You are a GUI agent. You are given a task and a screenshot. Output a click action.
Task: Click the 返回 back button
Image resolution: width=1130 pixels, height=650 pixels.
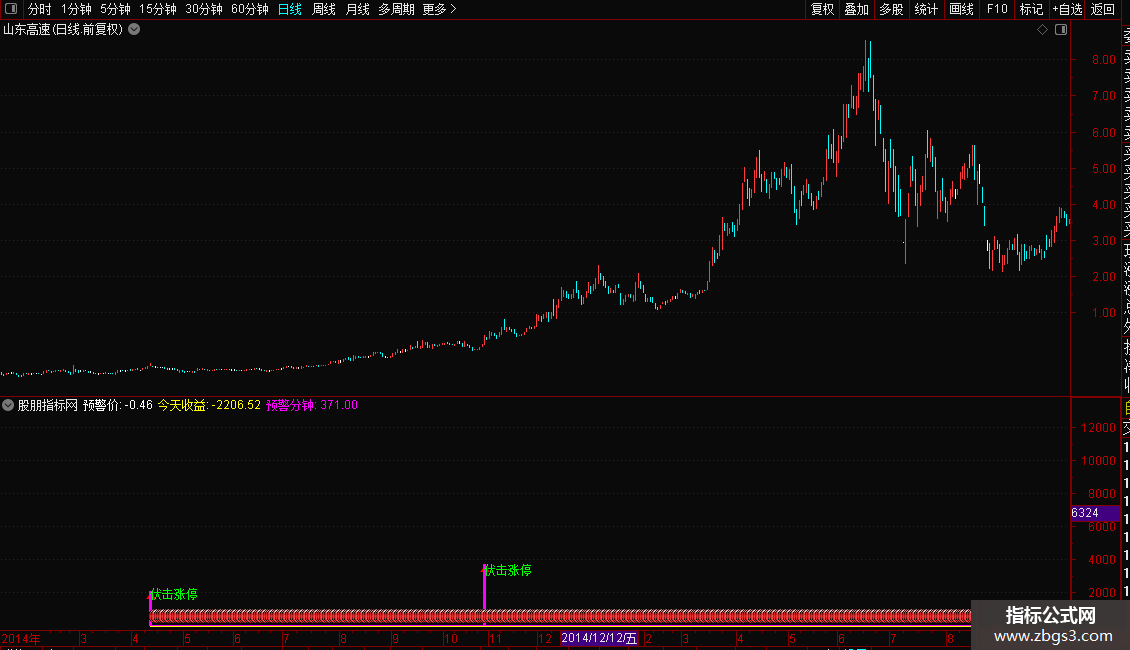[1103, 9]
